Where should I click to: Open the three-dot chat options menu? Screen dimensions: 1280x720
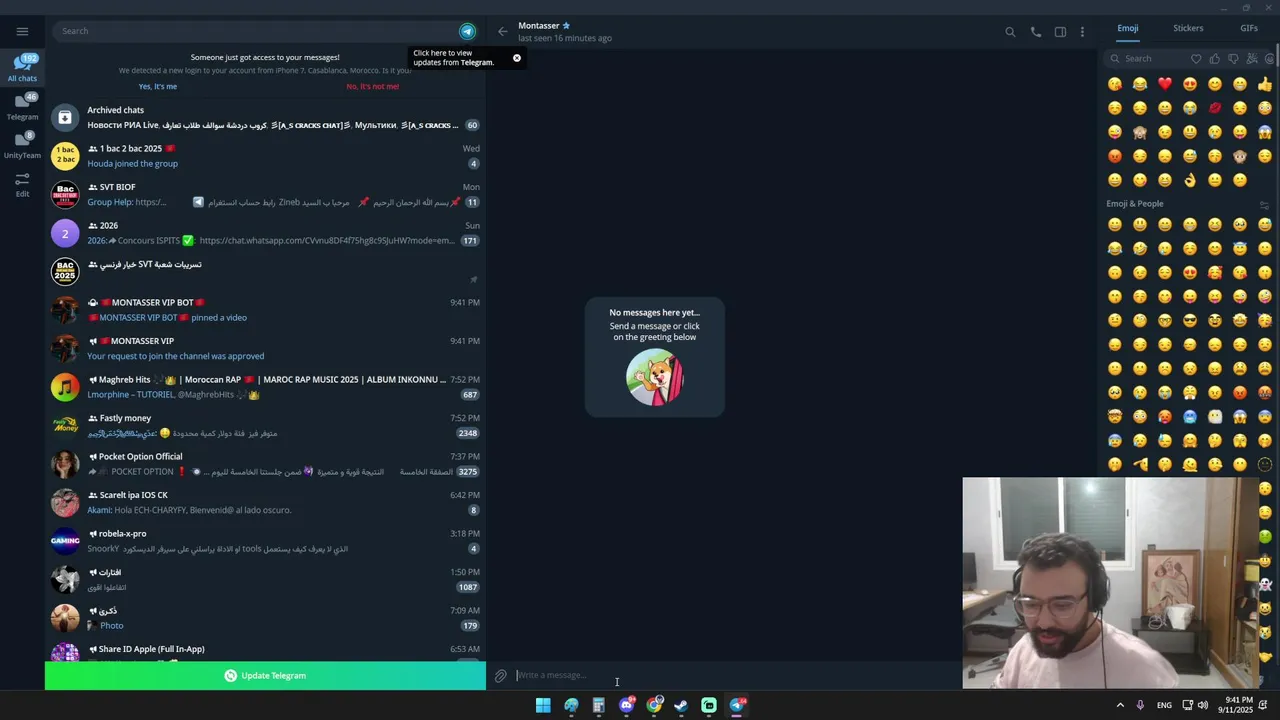pos(1082,32)
